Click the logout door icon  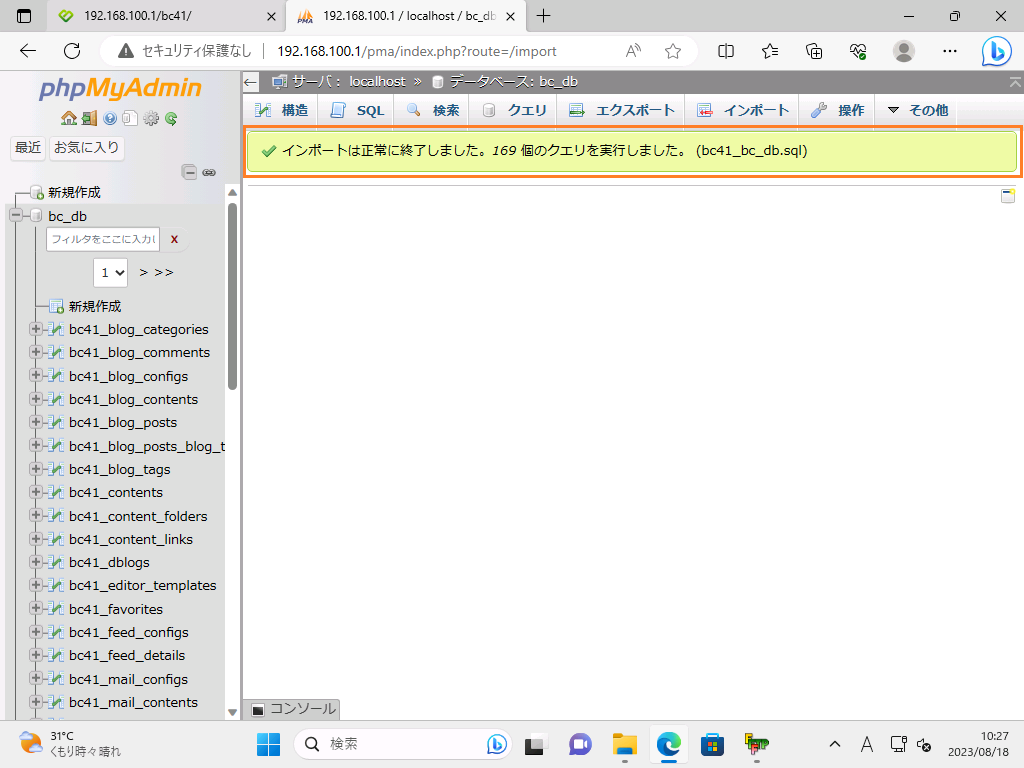[89, 118]
